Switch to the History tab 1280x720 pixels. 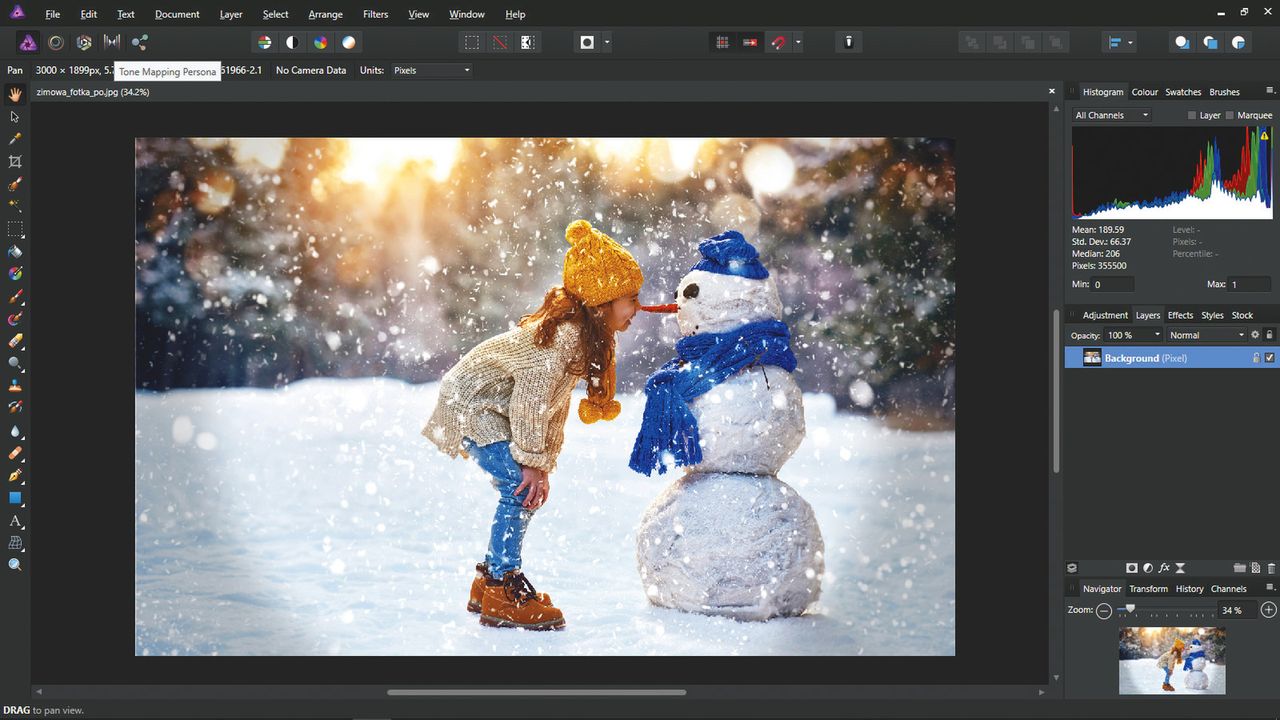coord(1189,589)
